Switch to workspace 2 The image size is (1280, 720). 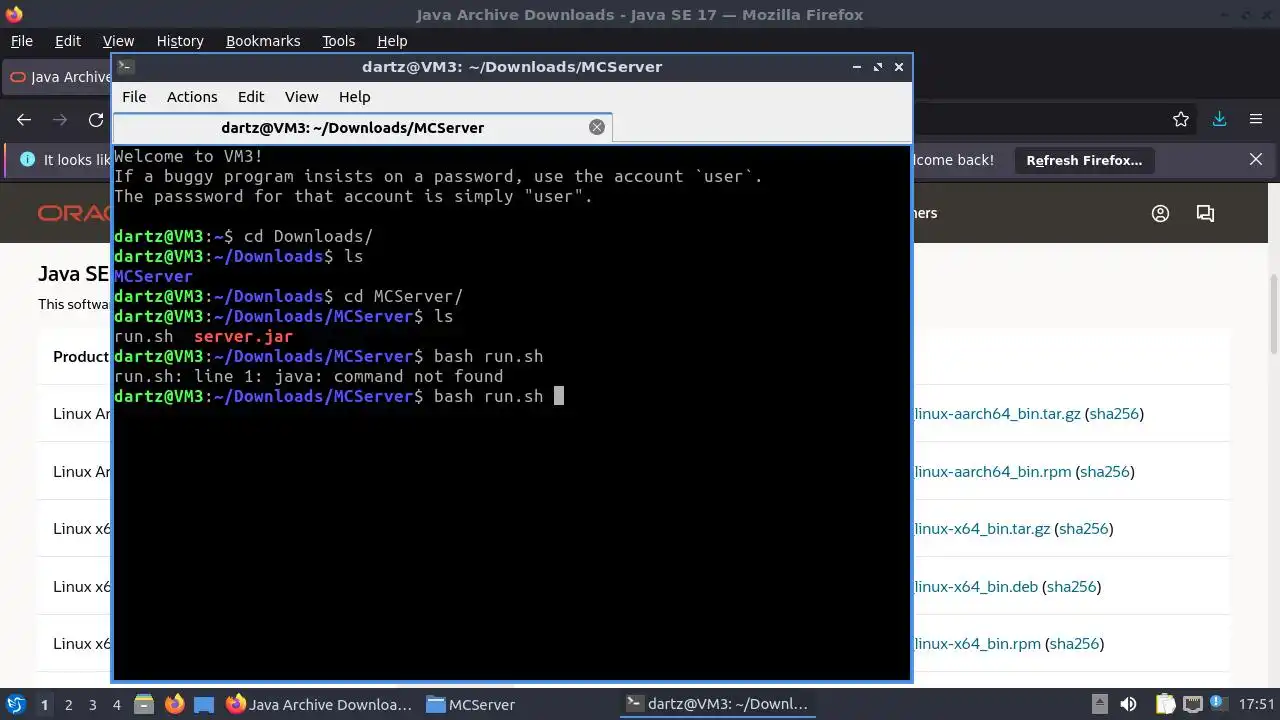click(x=68, y=705)
